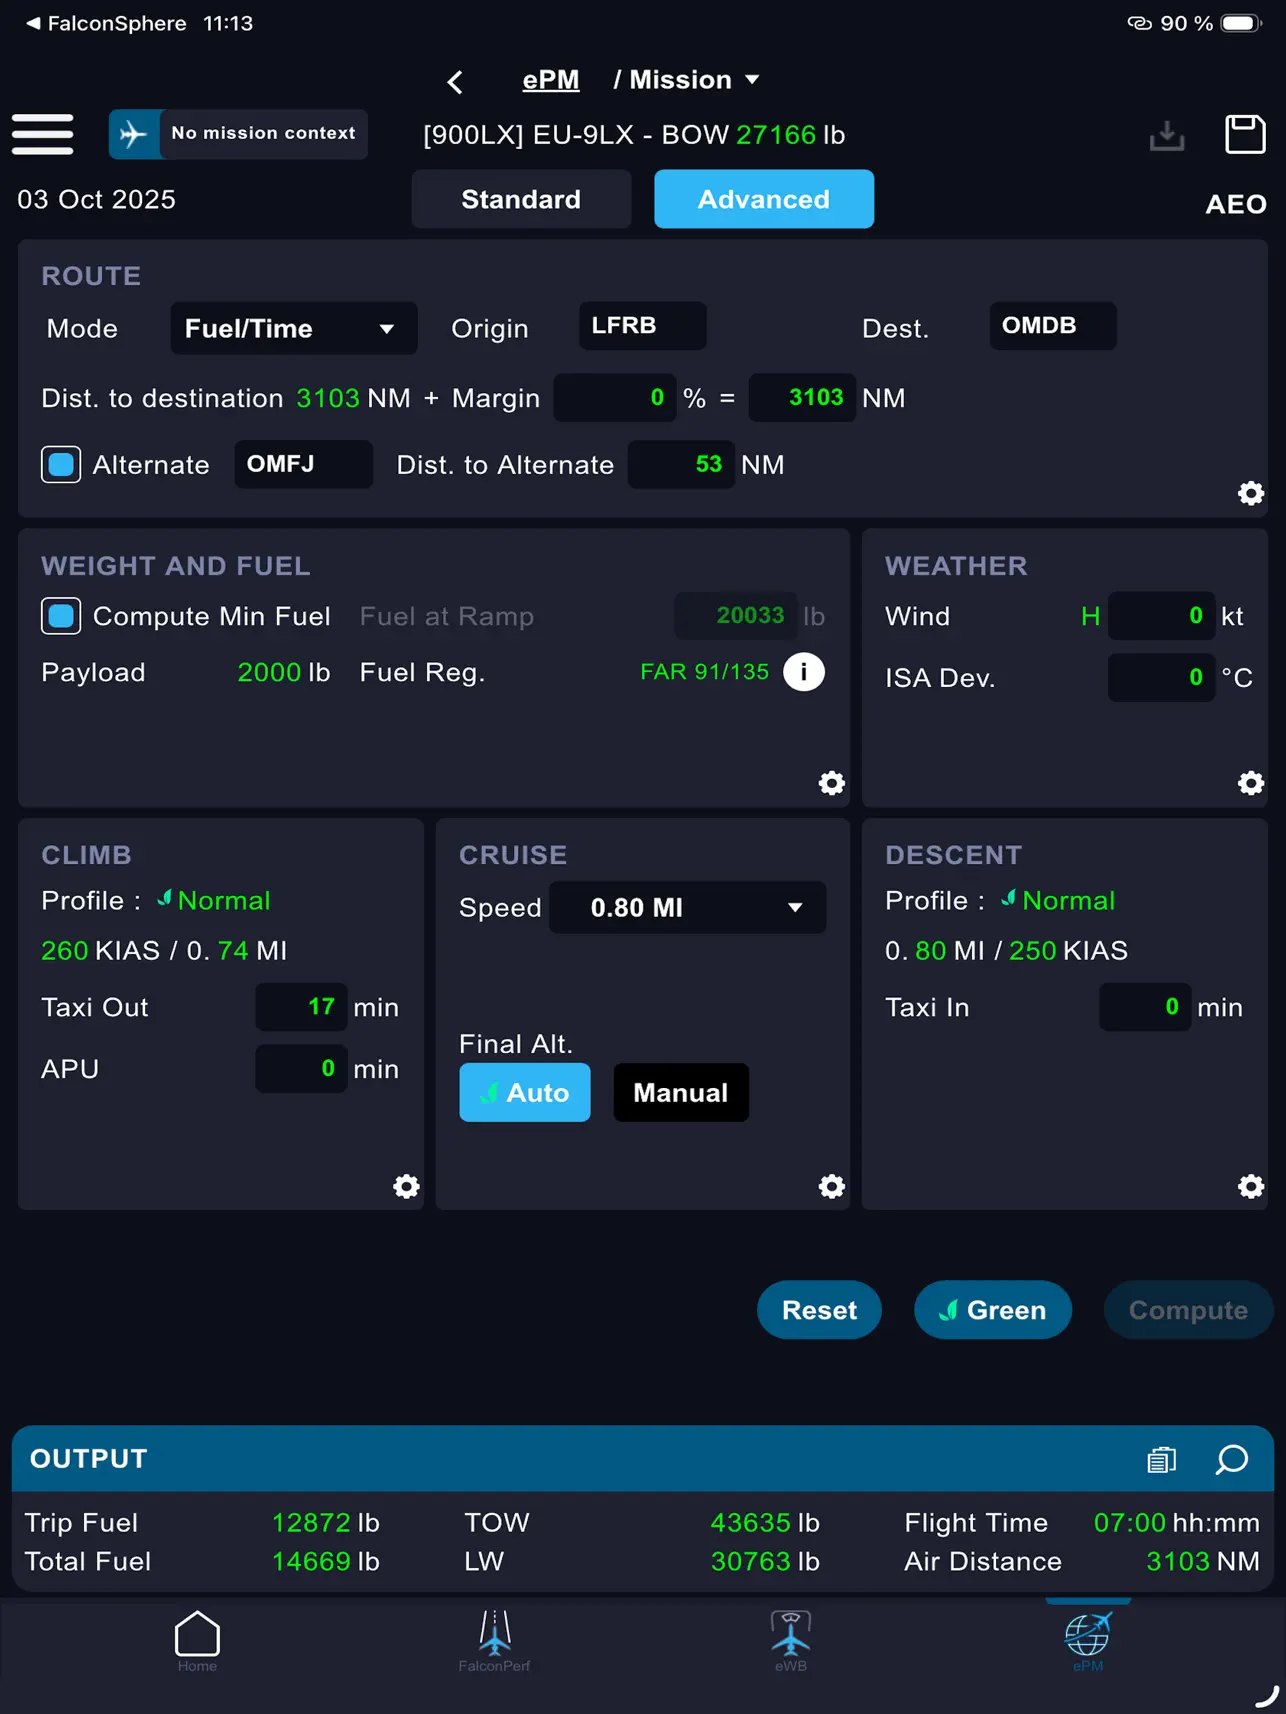The width and height of the screenshot is (1286, 1714).
Task: Open Climb panel settings gear
Action: point(406,1186)
